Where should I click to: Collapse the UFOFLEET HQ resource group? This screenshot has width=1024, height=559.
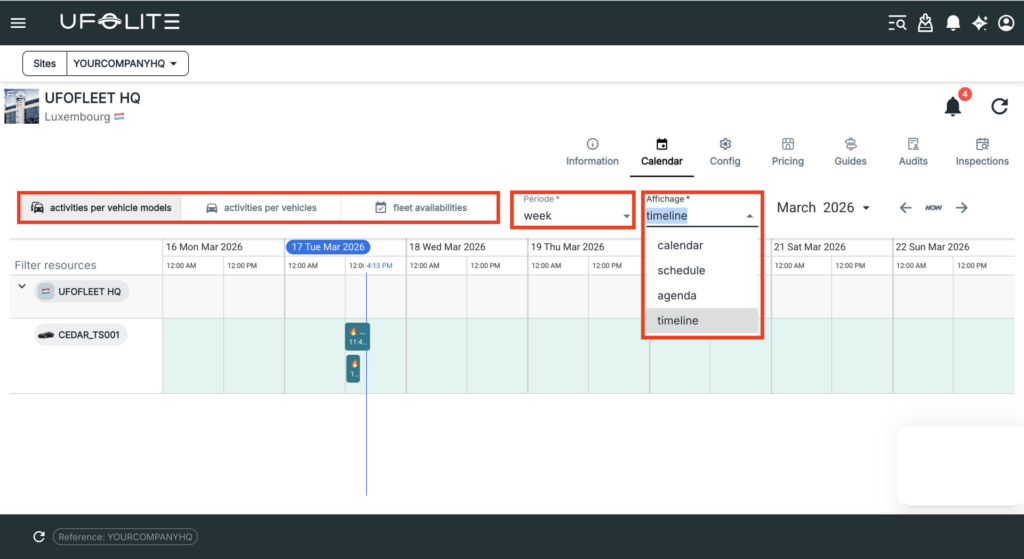[22, 287]
